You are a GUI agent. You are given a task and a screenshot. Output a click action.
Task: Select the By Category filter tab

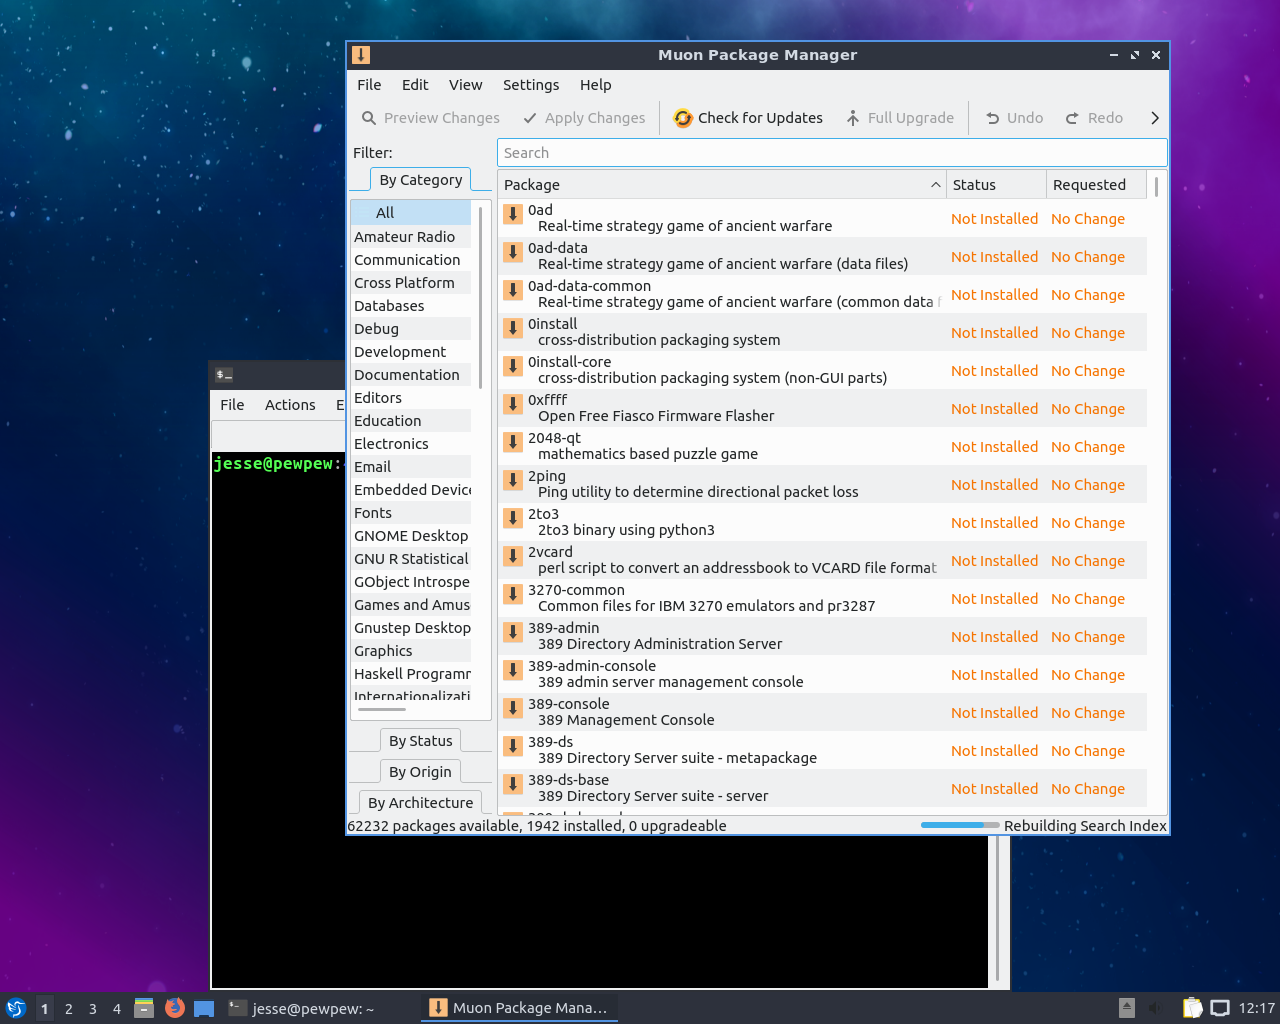click(420, 180)
